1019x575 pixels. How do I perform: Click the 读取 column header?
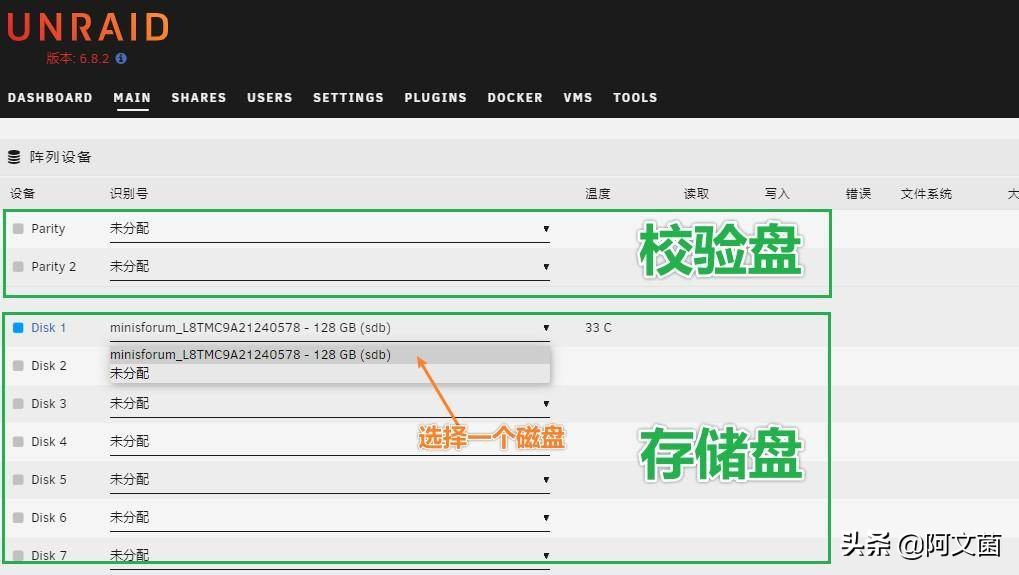pos(696,194)
